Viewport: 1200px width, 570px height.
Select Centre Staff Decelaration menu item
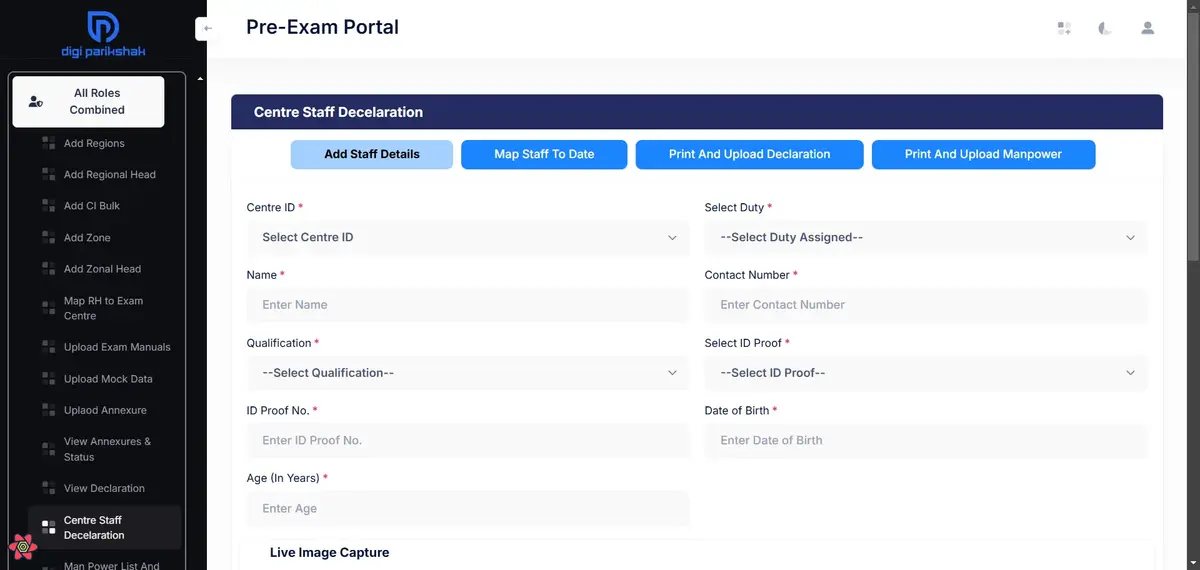(105, 527)
